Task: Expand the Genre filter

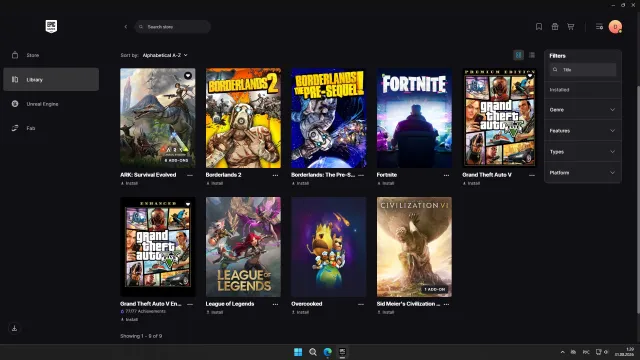Action: coord(582,110)
